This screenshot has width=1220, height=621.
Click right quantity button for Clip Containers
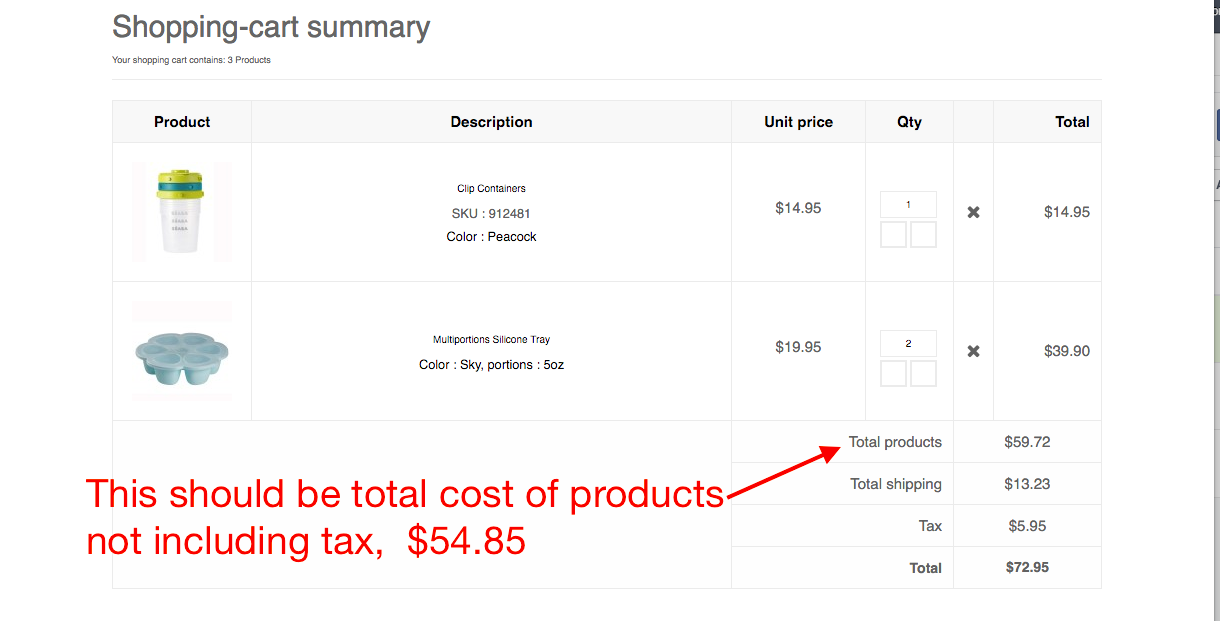(924, 235)
